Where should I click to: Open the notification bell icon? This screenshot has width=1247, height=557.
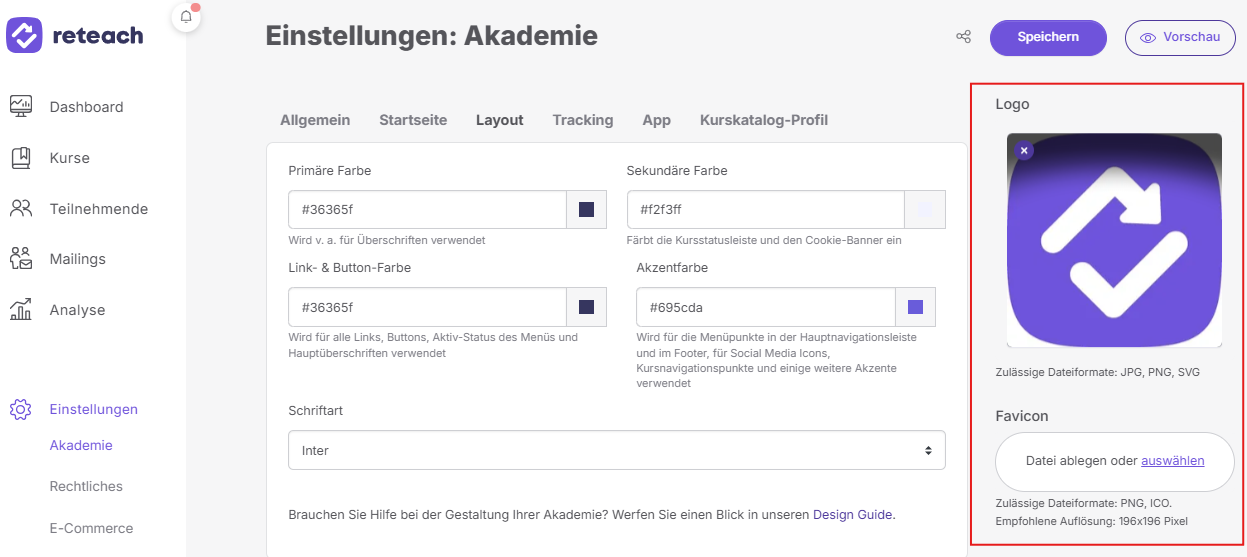click(x=186, y=17)
